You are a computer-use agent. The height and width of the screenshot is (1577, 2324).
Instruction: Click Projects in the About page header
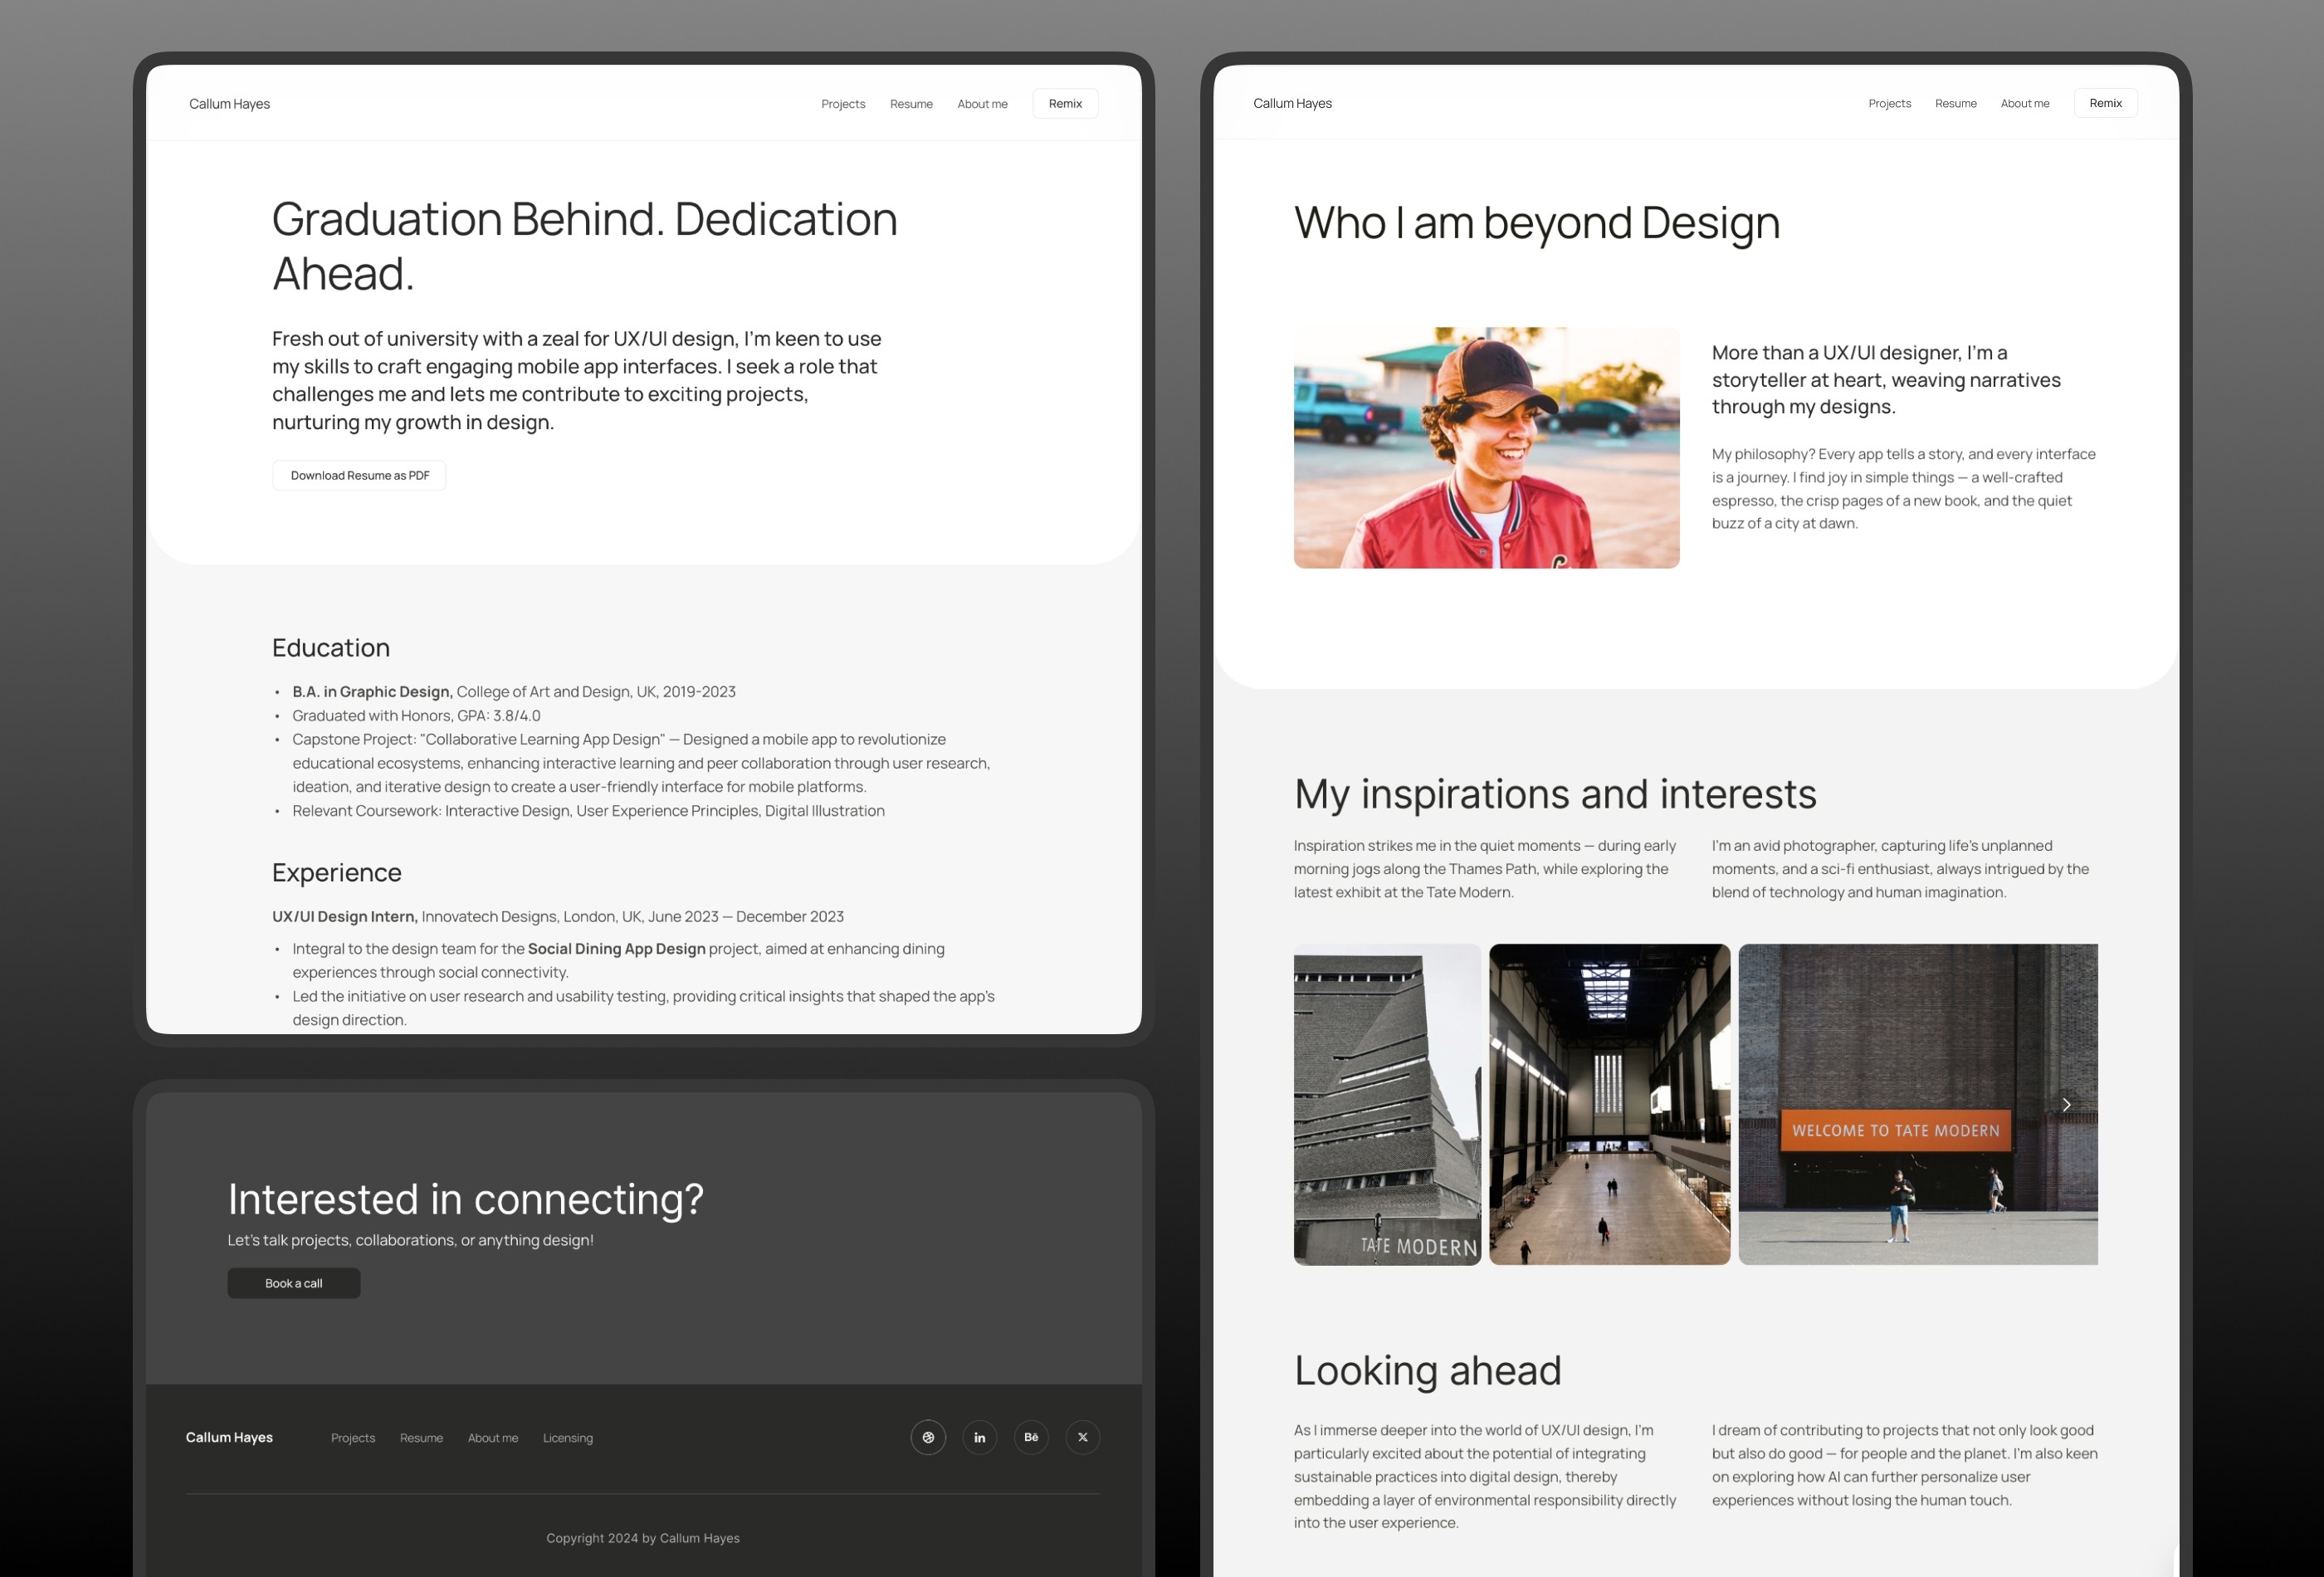1889,103
